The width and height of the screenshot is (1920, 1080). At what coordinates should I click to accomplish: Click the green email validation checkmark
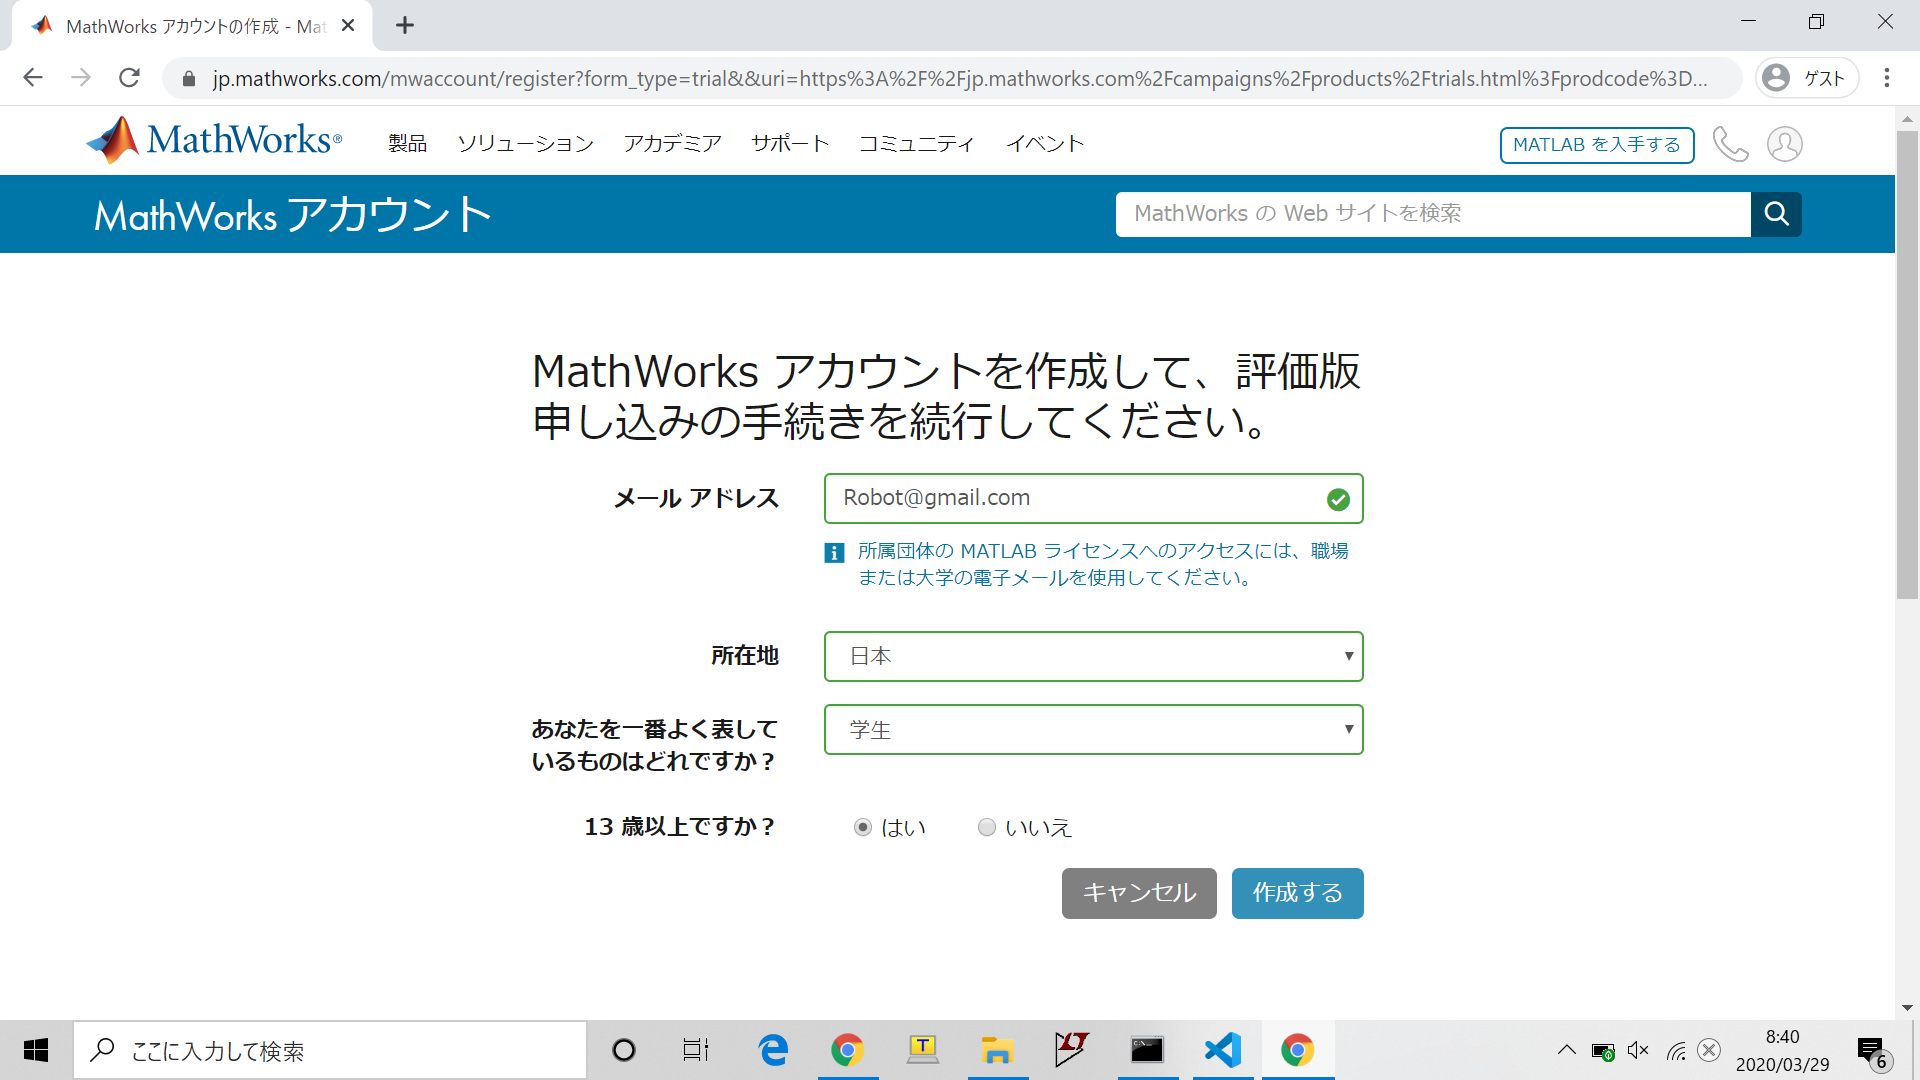[1338, 499]
